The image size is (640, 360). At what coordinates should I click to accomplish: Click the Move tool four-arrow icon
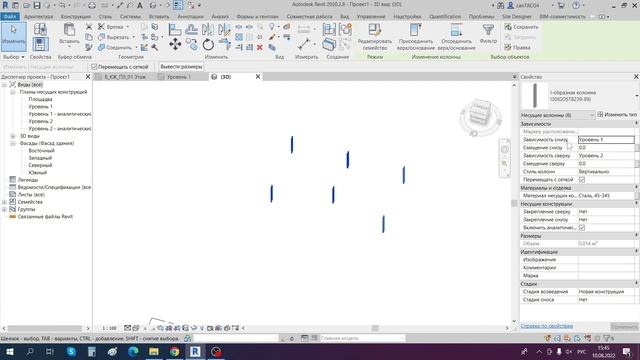[x=175, y=44]
